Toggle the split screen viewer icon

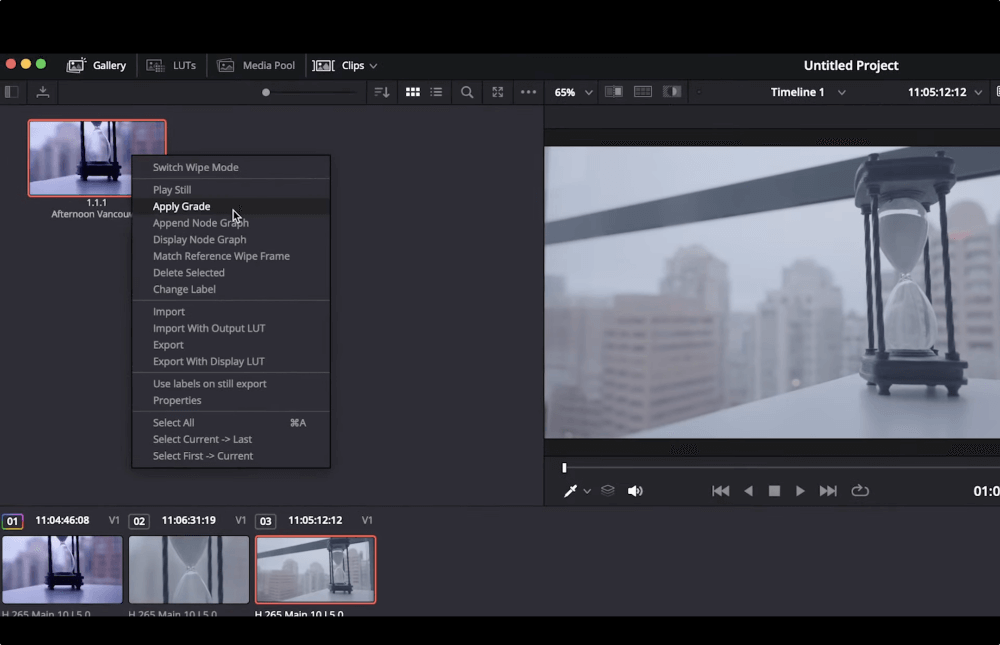[643, 92]
